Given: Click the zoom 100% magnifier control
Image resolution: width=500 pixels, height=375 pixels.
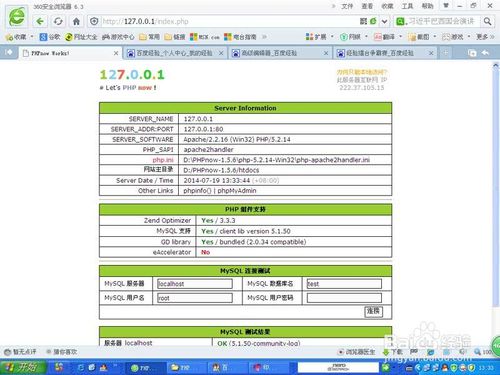Looking at the screenshot, I should [x=483, y=352].
